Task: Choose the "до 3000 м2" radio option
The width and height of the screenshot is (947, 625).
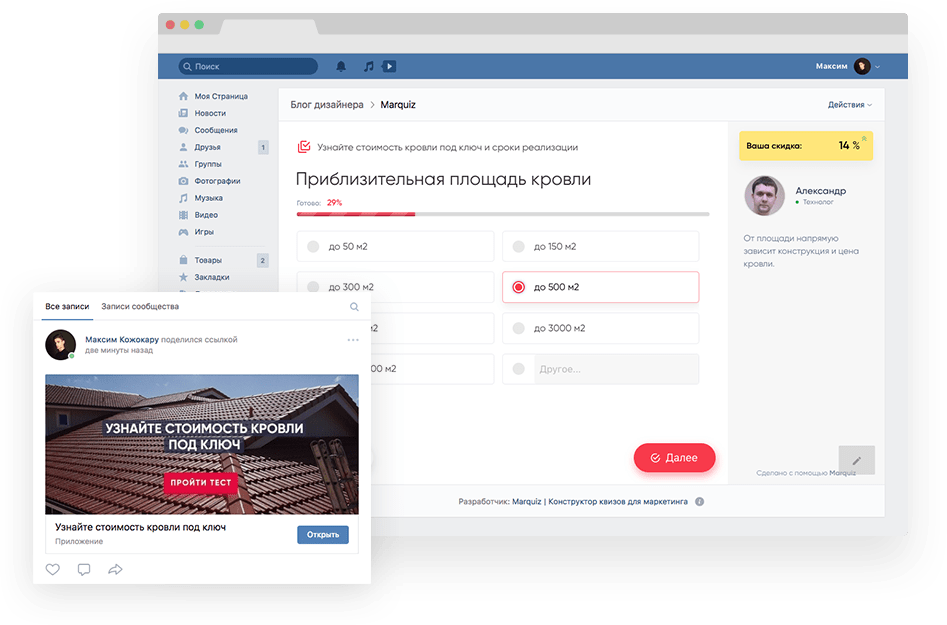Action: point(600,328)
